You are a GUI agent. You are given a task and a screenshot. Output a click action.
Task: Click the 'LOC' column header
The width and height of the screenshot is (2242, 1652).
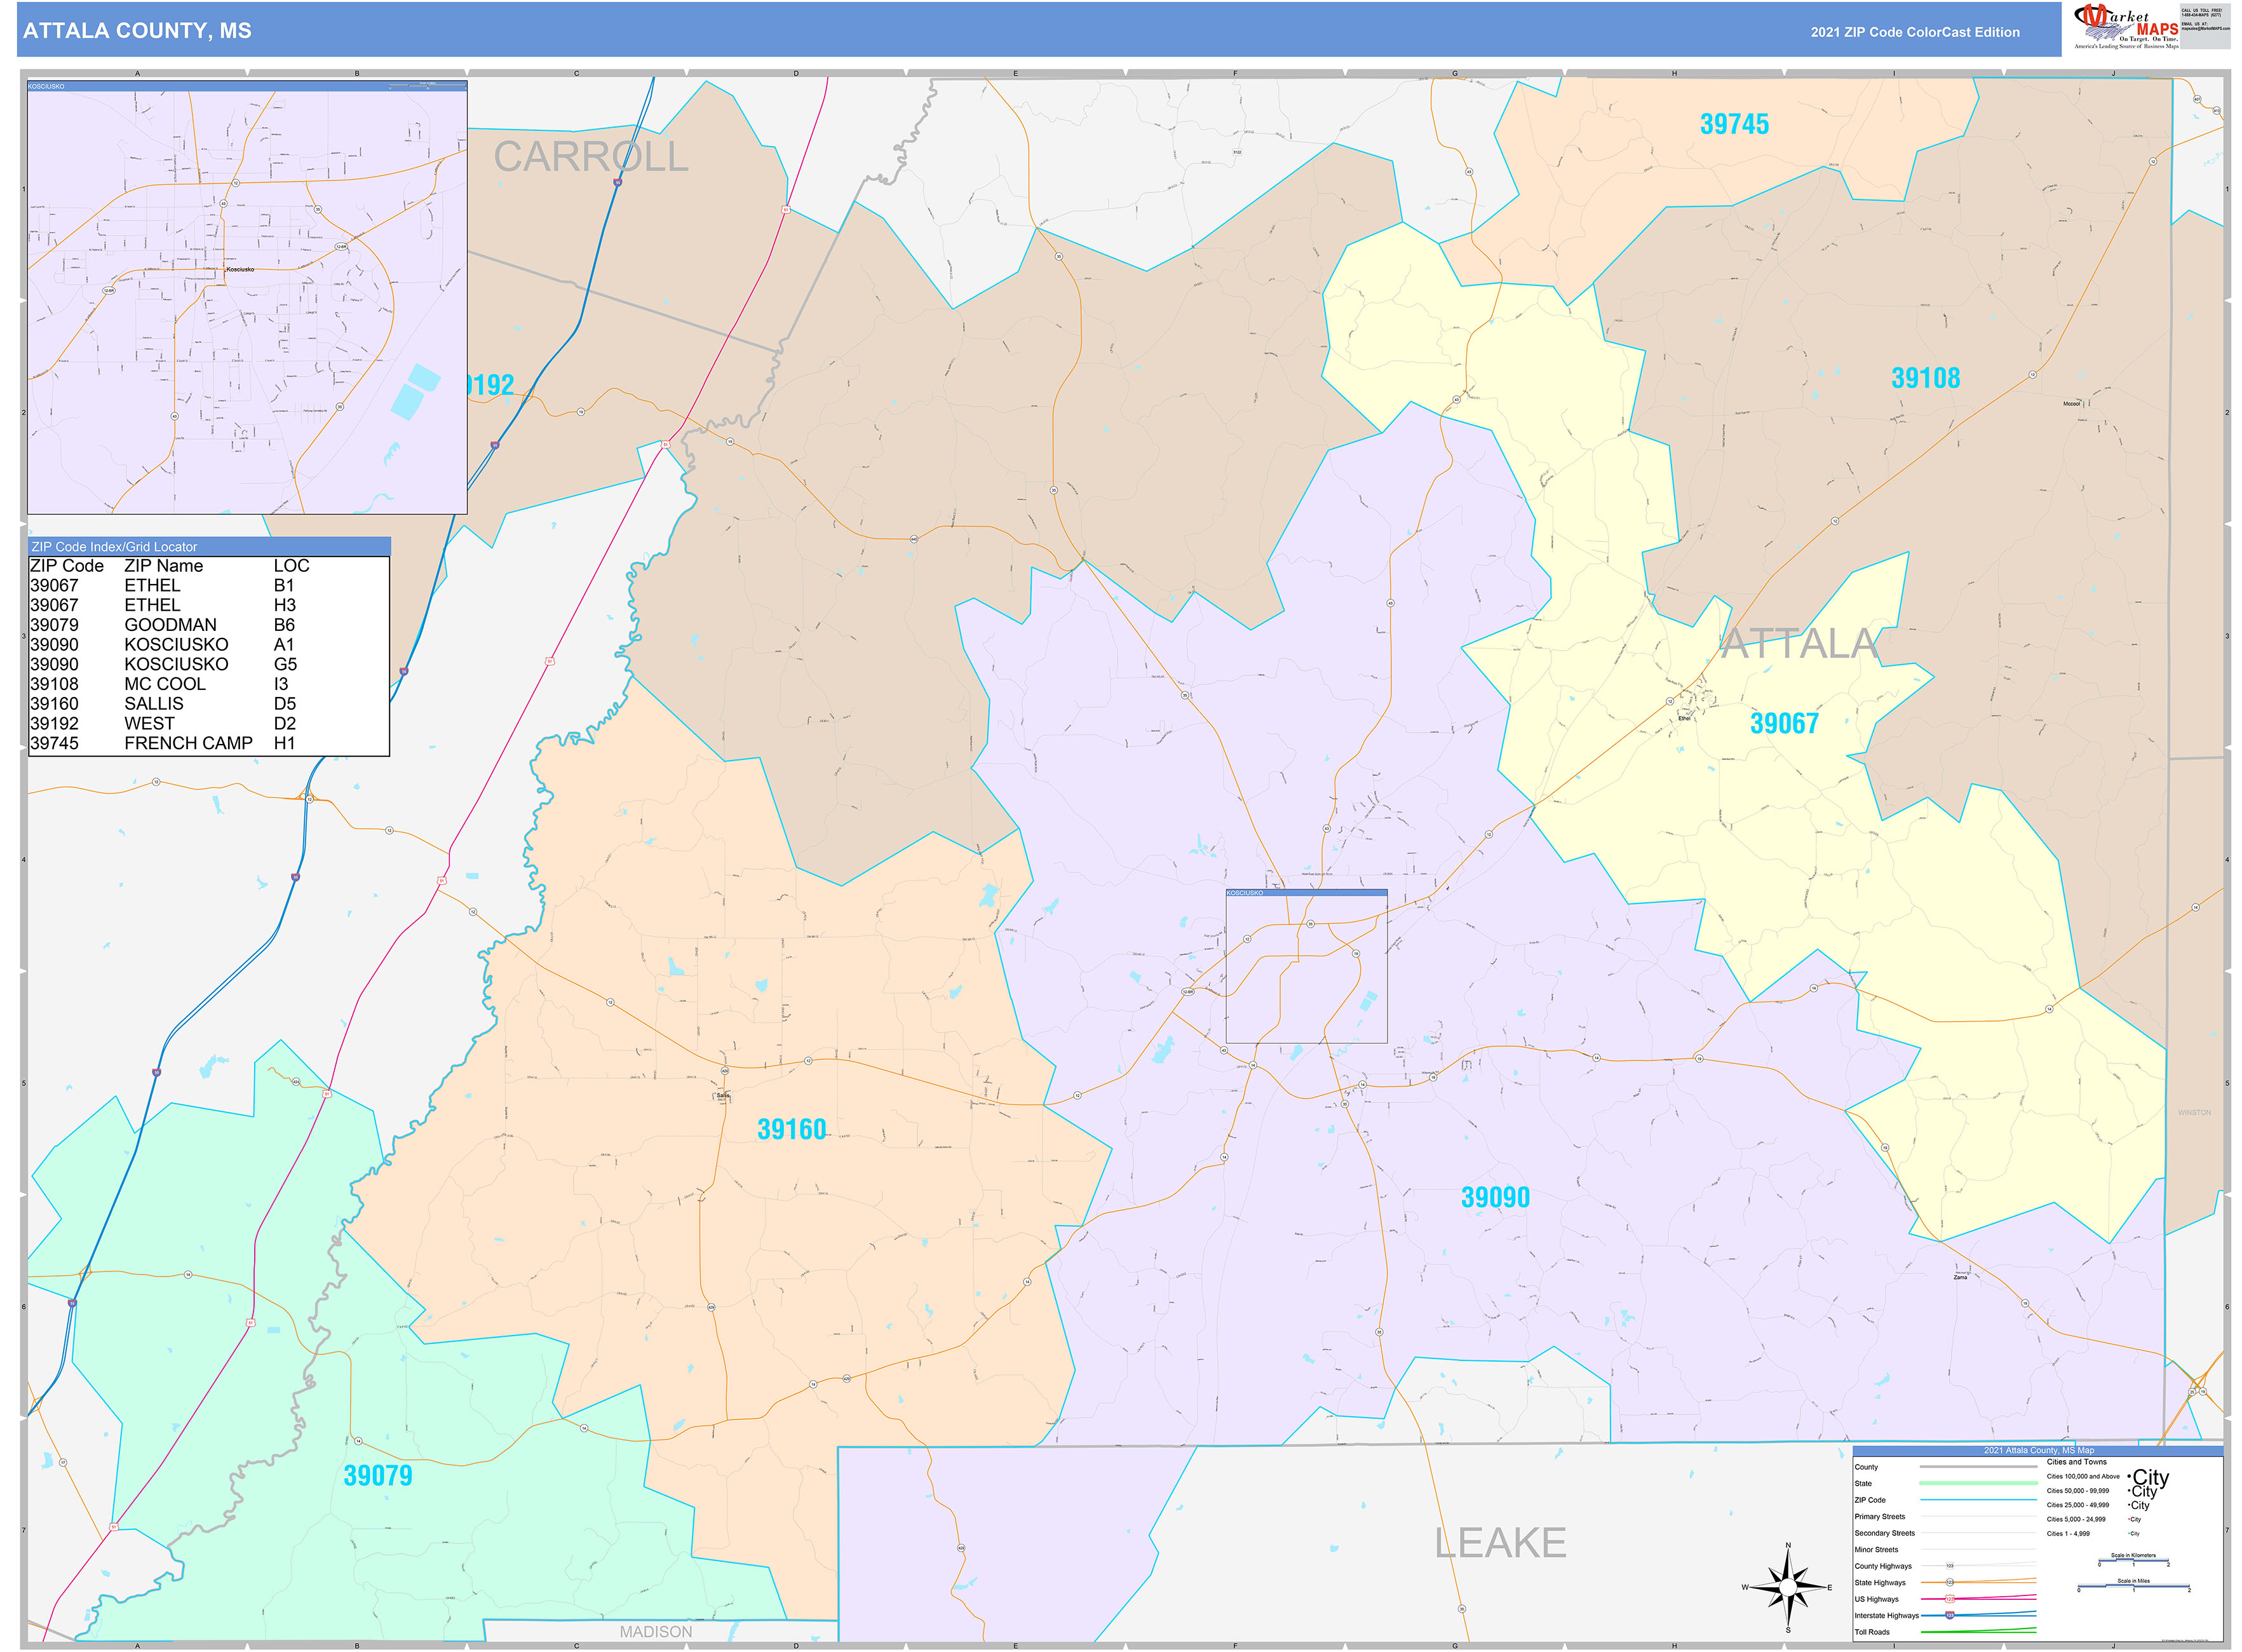coord(291,565)
